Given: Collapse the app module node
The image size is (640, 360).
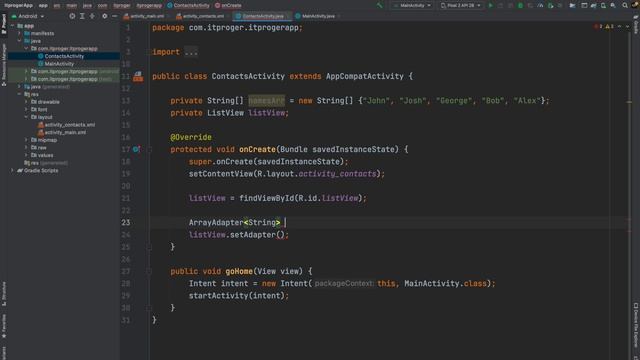Looking at the screenshot, I should (12, 26).
